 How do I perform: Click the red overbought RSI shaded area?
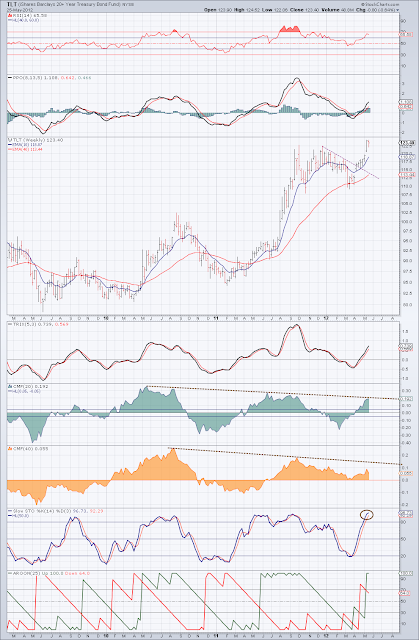pyautogui.click(x=289, y=29)
